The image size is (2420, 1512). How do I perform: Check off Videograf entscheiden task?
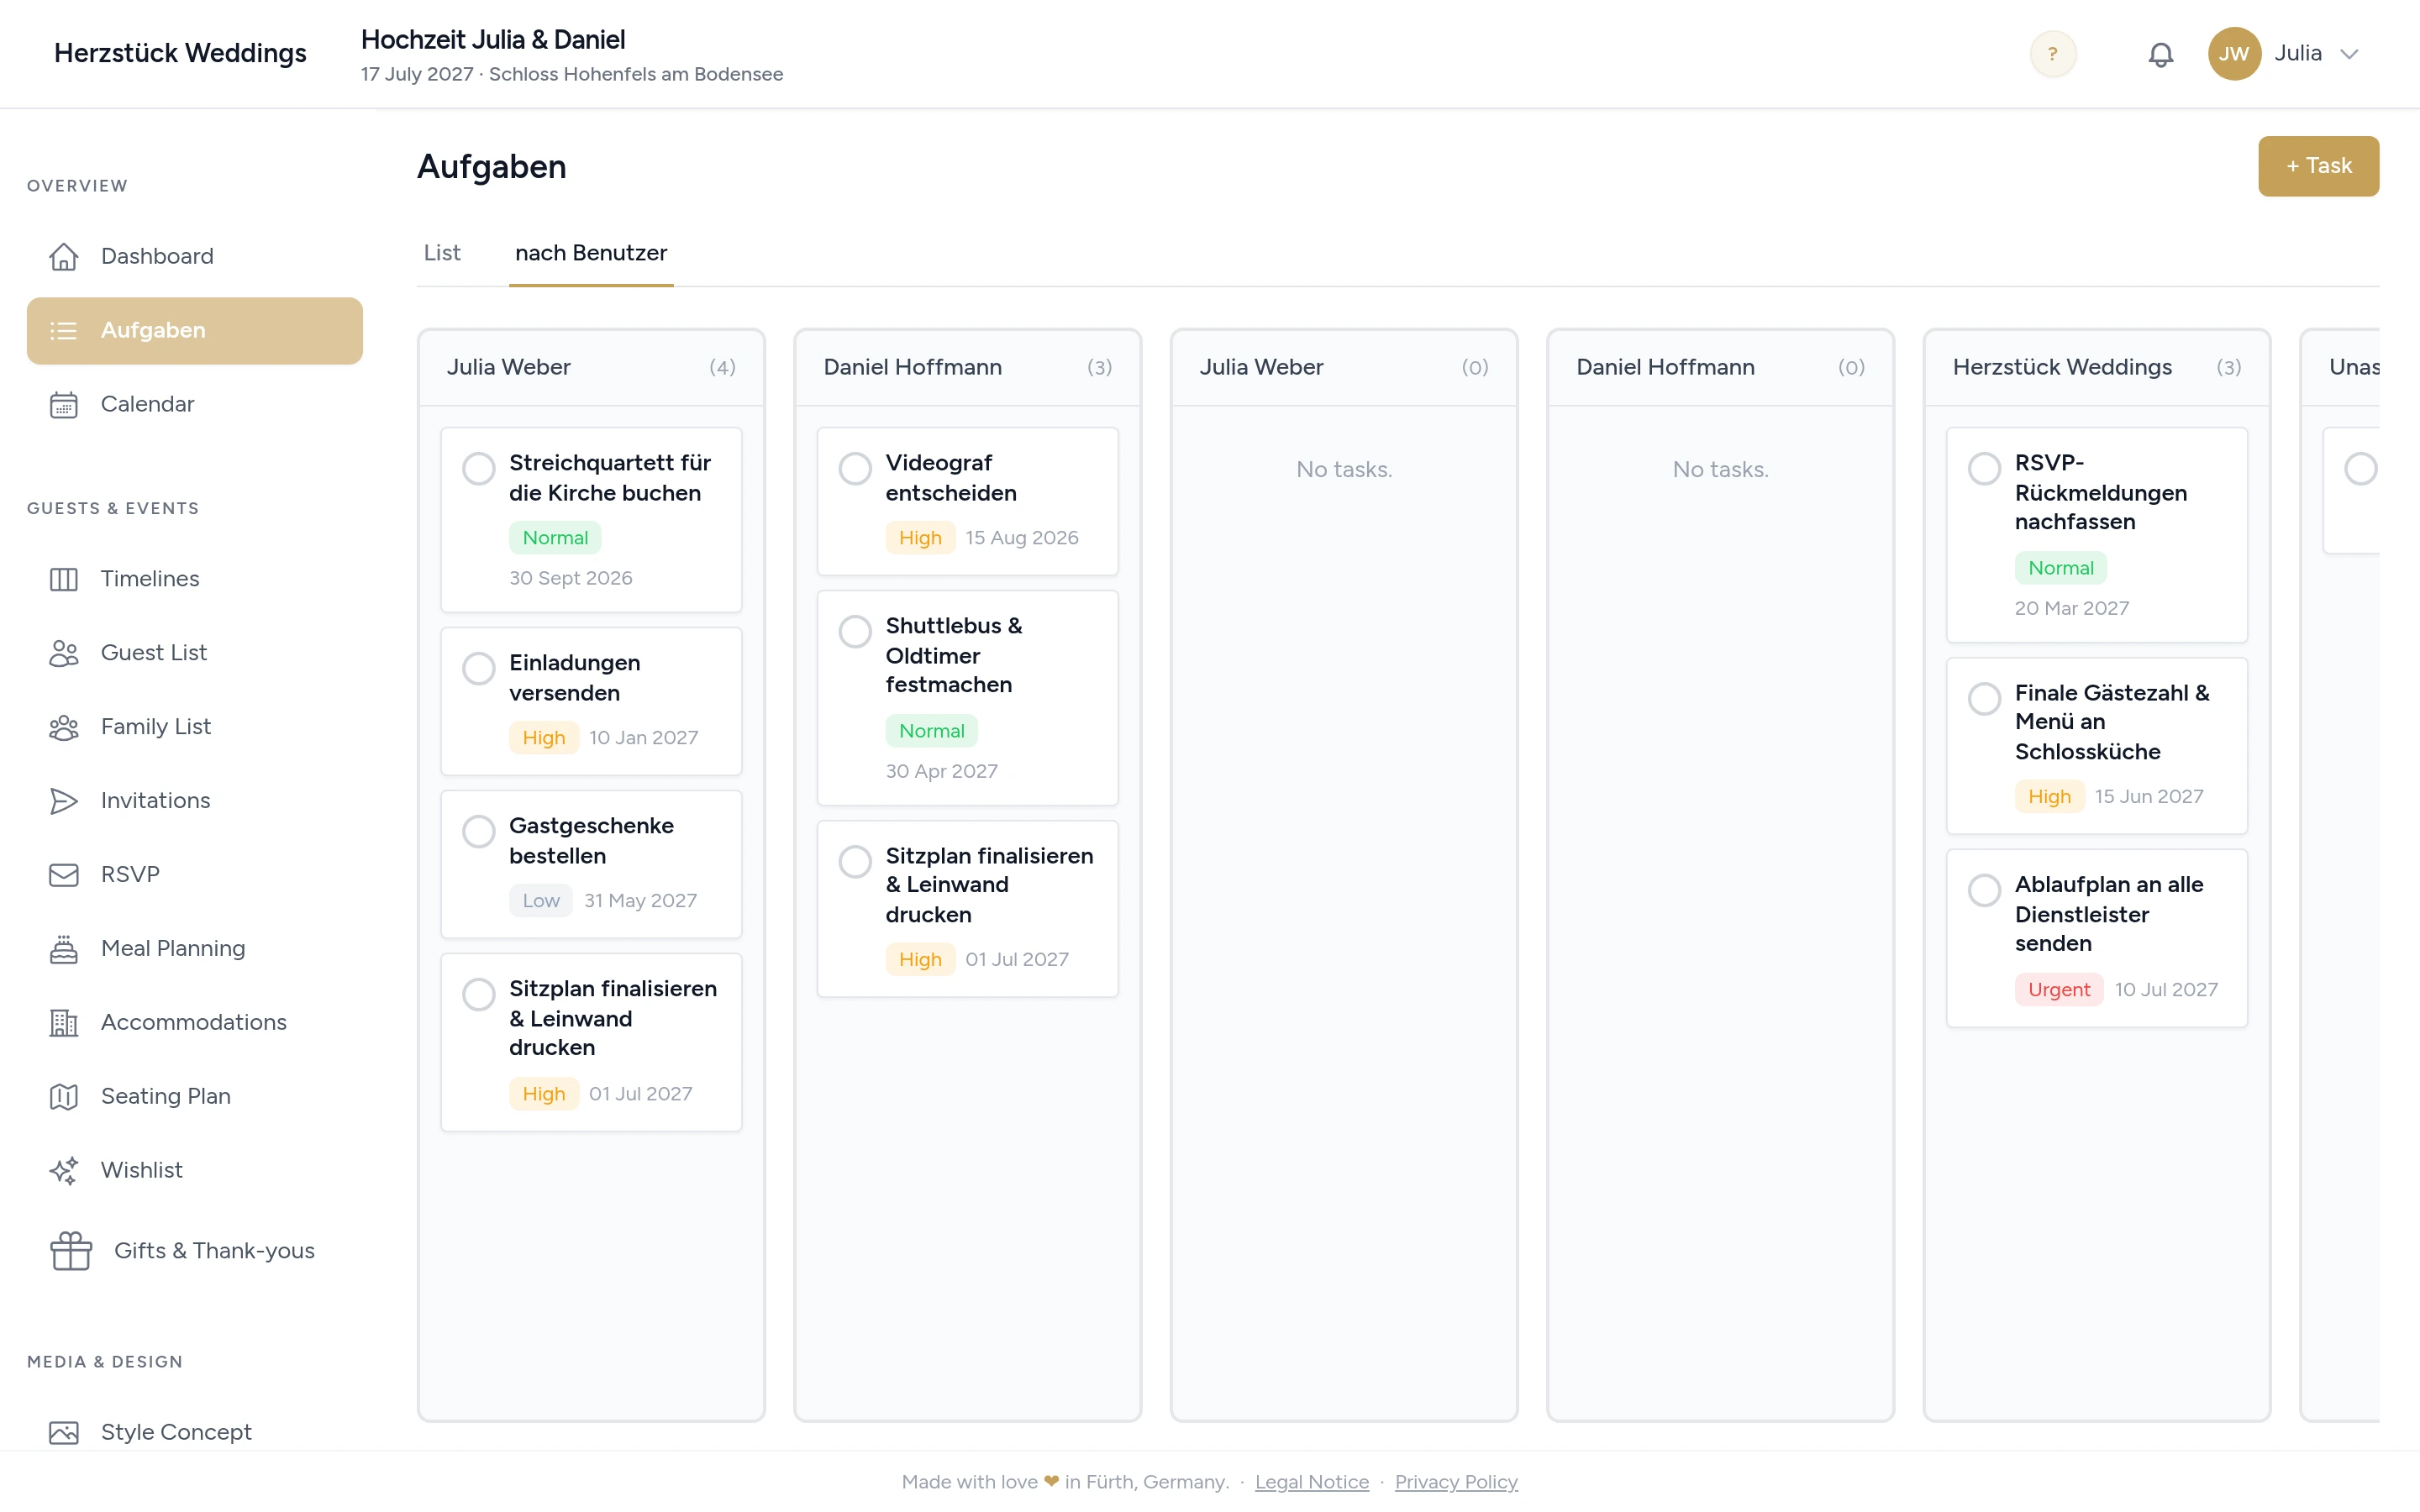(x=855, y=468)
